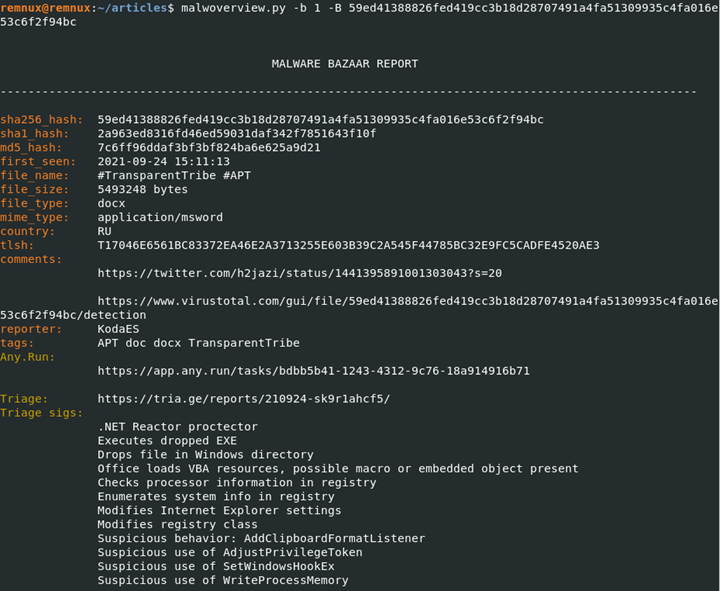Screen dimensions: 720x591
Task: Open the tria.ge report link
Action: click(243, 399)
